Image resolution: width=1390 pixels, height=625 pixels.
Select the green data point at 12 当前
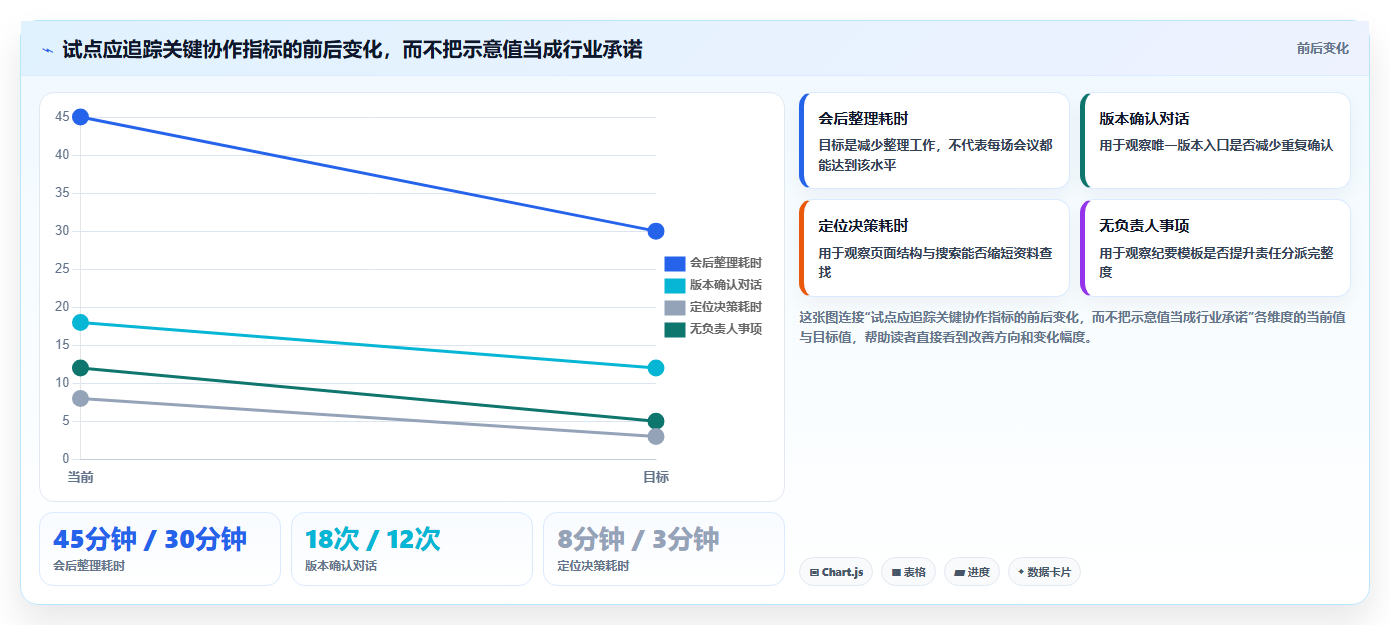click(x=81, y=368)
